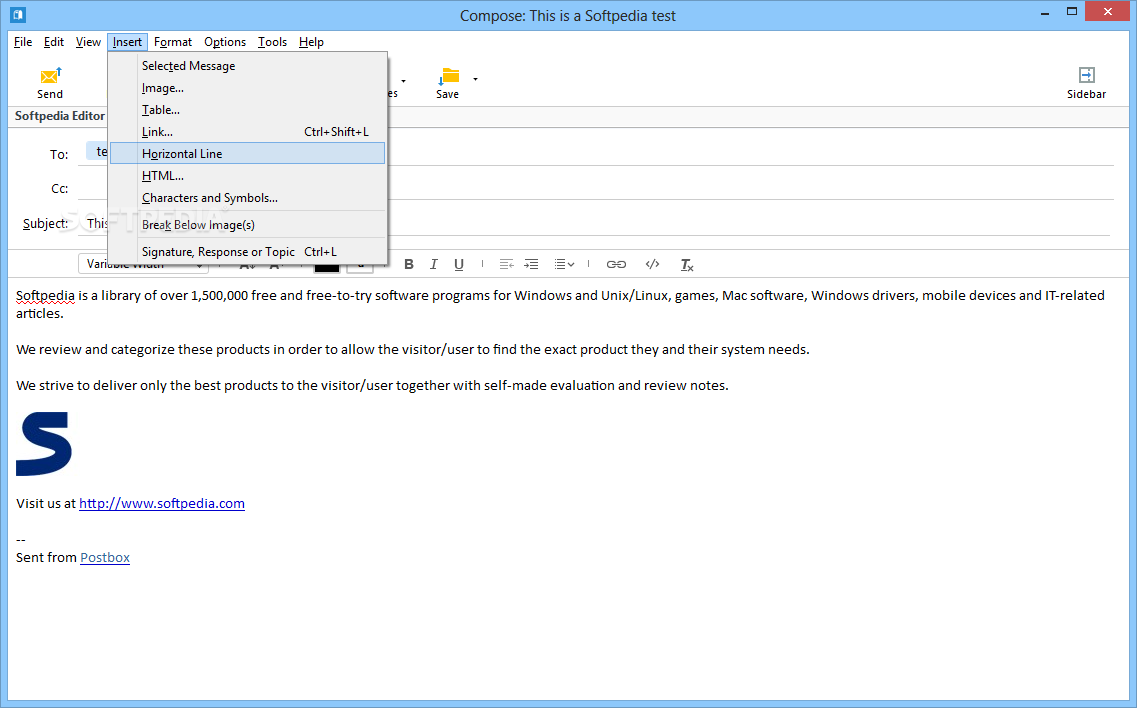Open the Help menu
1137x708 pixels.
click(x=311, y=42)
